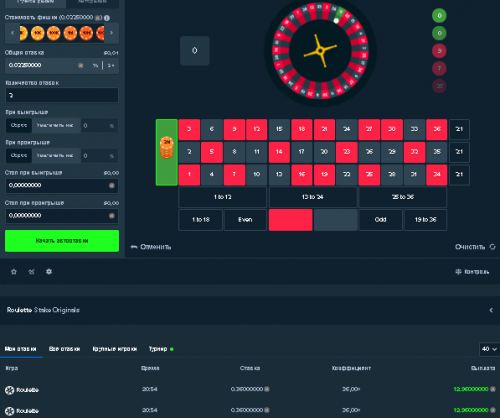This screenshot has height=418, width=500.
Task: Click the number of bets input field
Action: coord(62,95)
